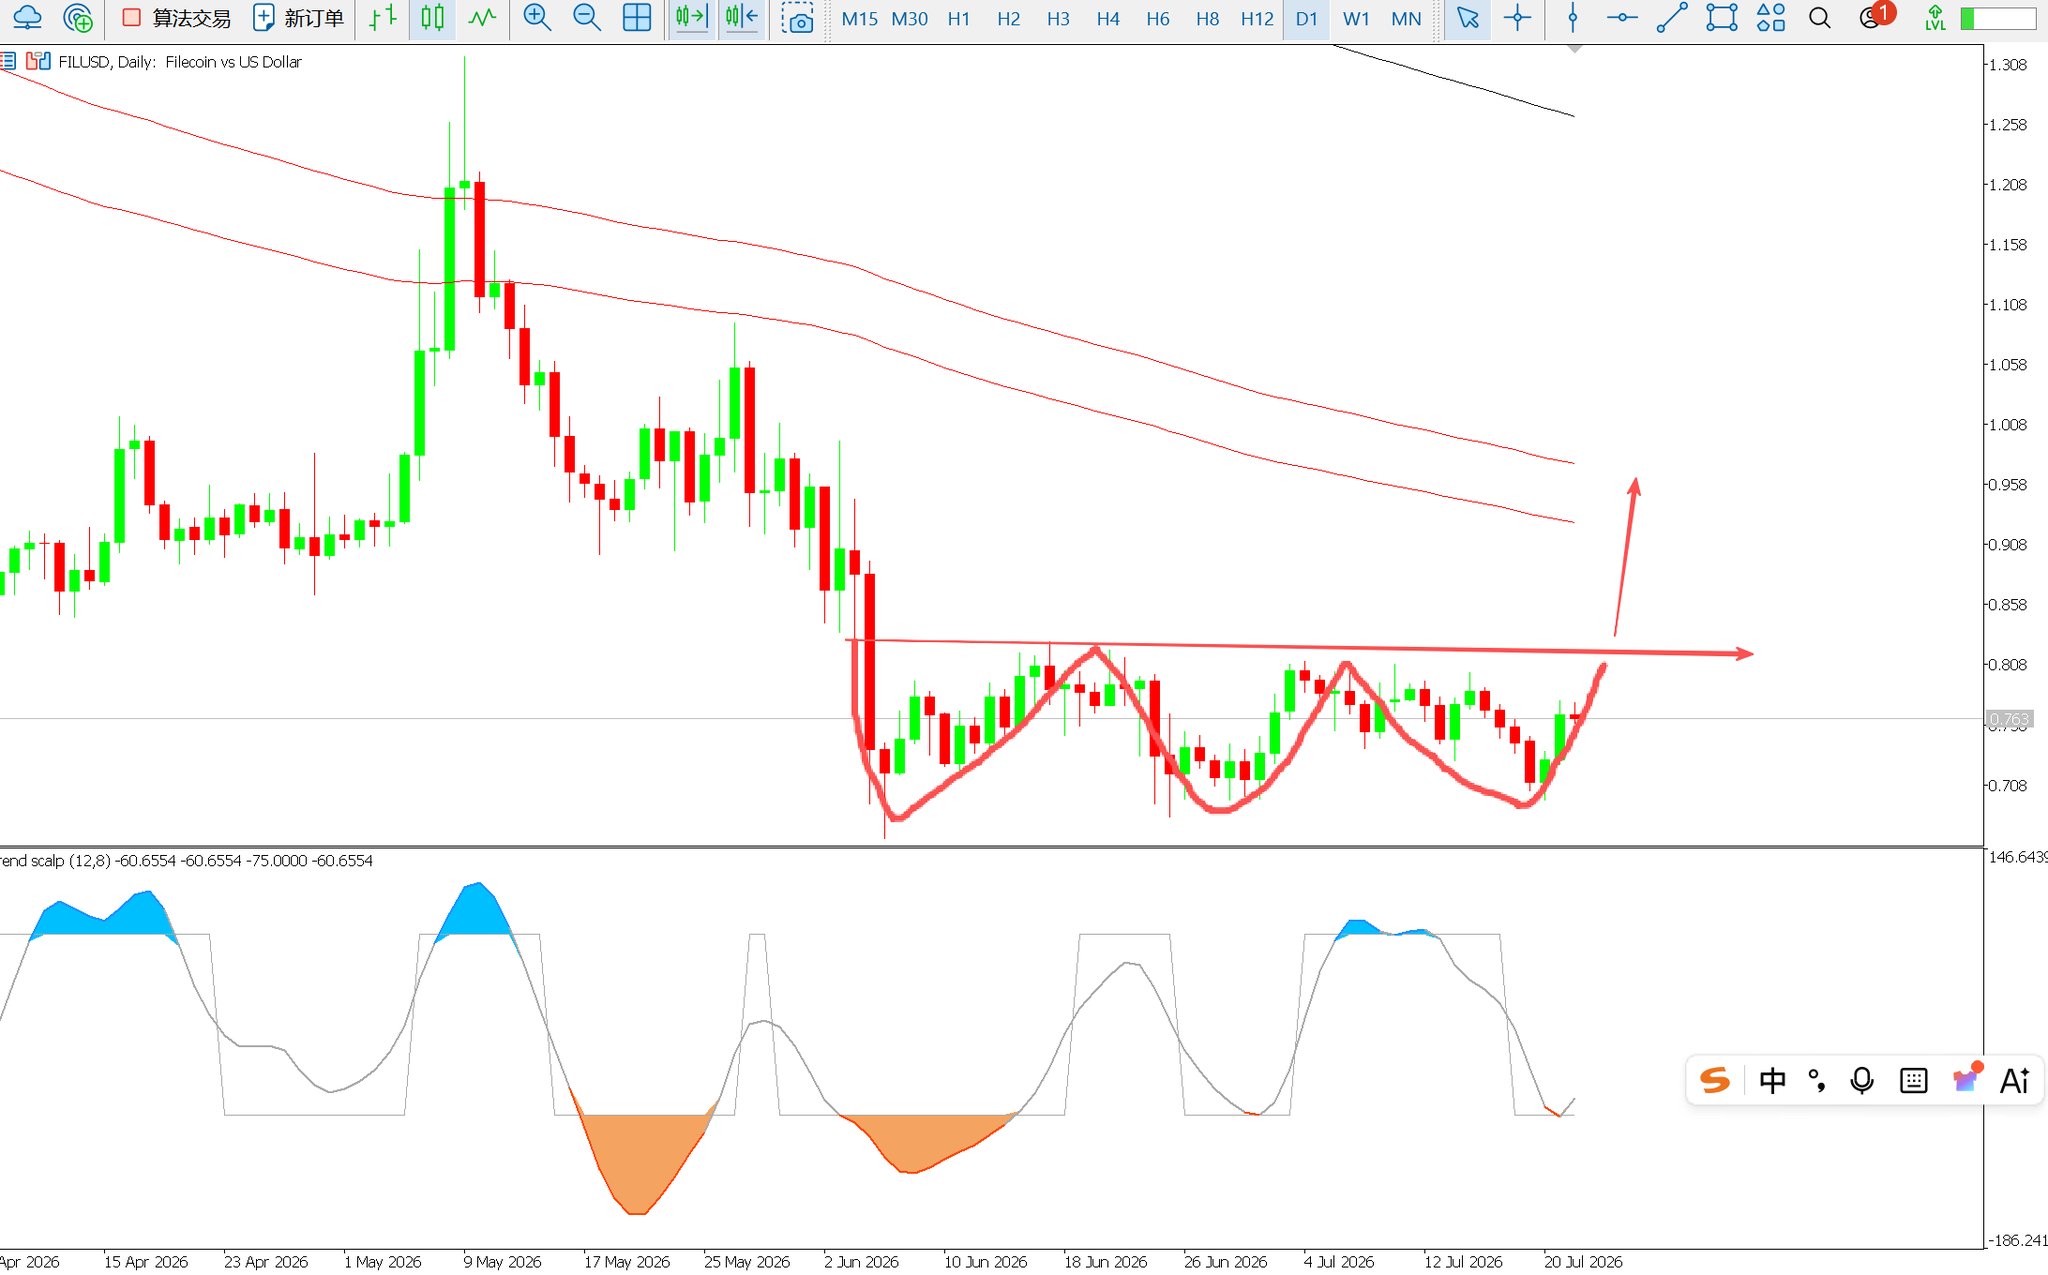Open the input method skin icon
2048x1275 pixels.
click(x=1966, y=1078)
